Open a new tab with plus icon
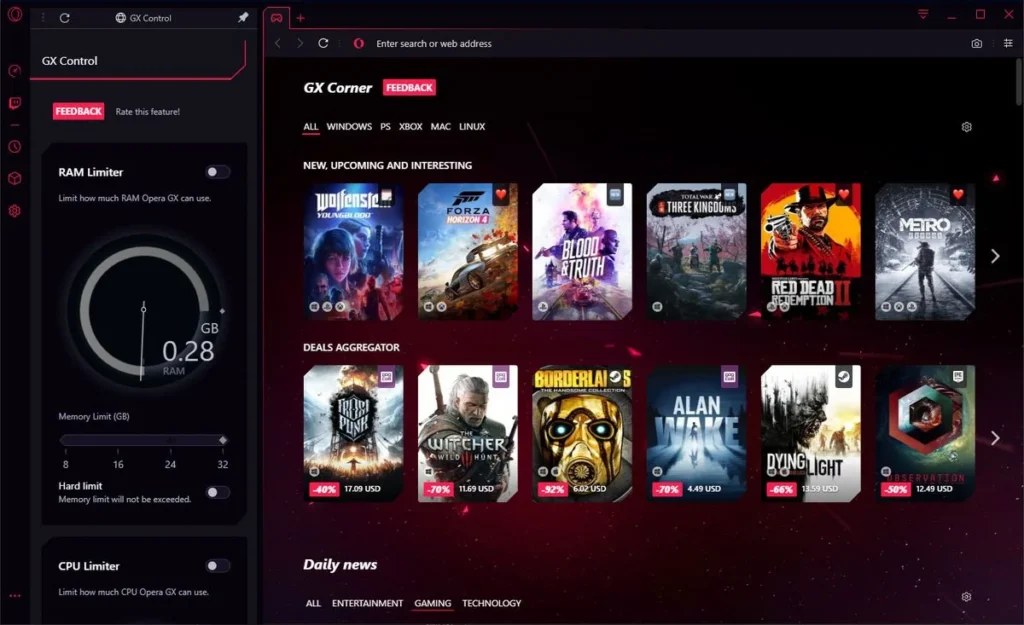 (x=300, y=18)
